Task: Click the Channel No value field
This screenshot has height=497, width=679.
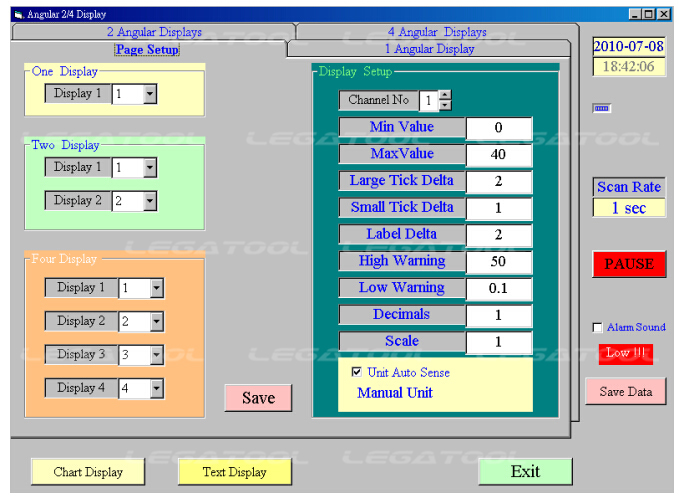Action: point(429,100)
